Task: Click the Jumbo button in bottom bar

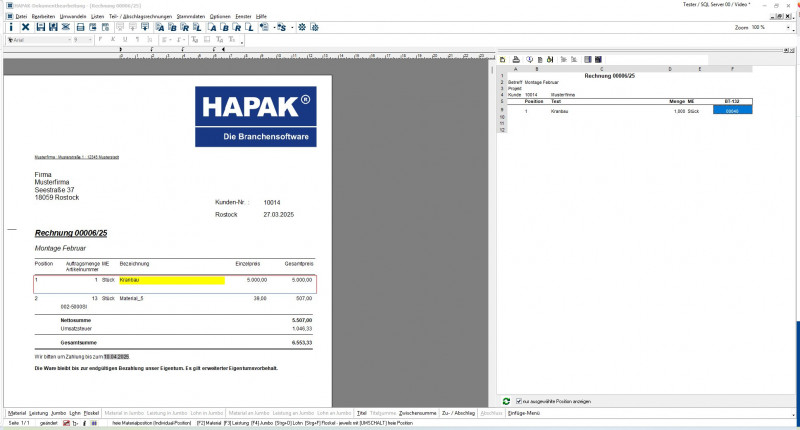Action: [x=59, y=413]
